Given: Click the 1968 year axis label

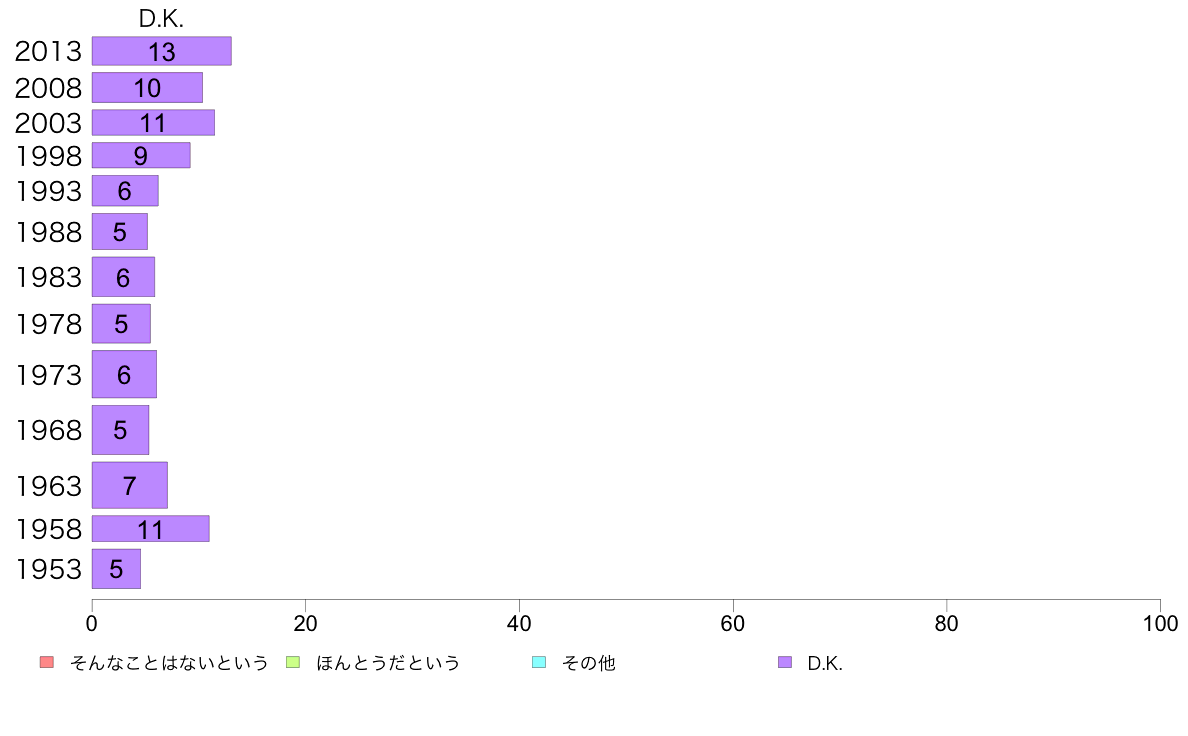Looking at the screenshot, I should 49,431.
